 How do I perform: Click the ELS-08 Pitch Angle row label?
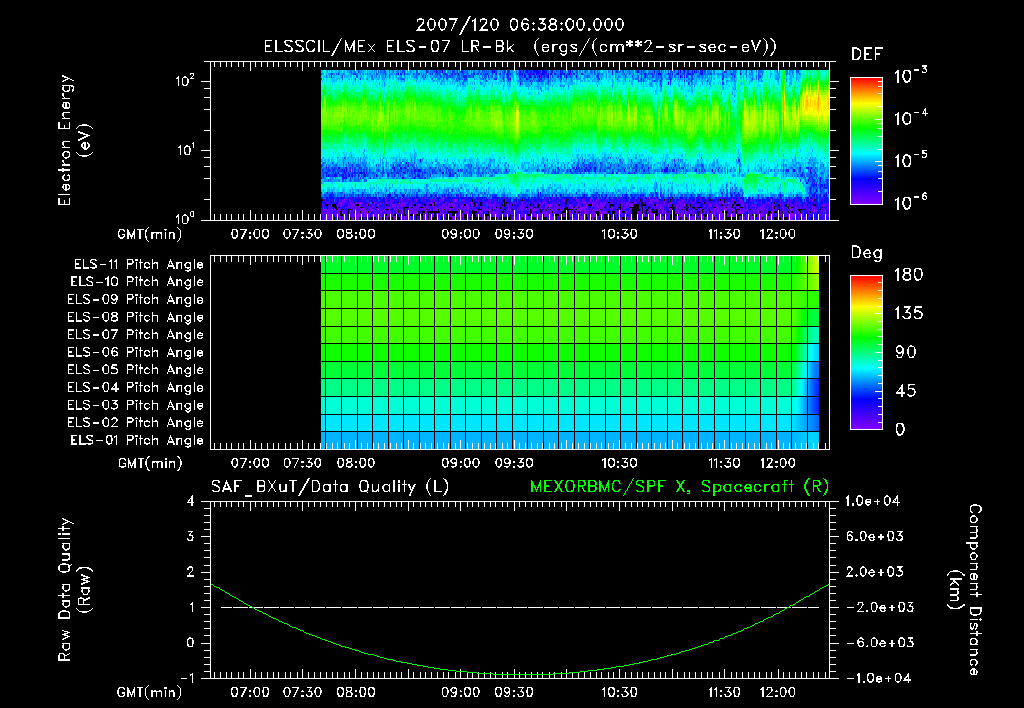point(136,317)
